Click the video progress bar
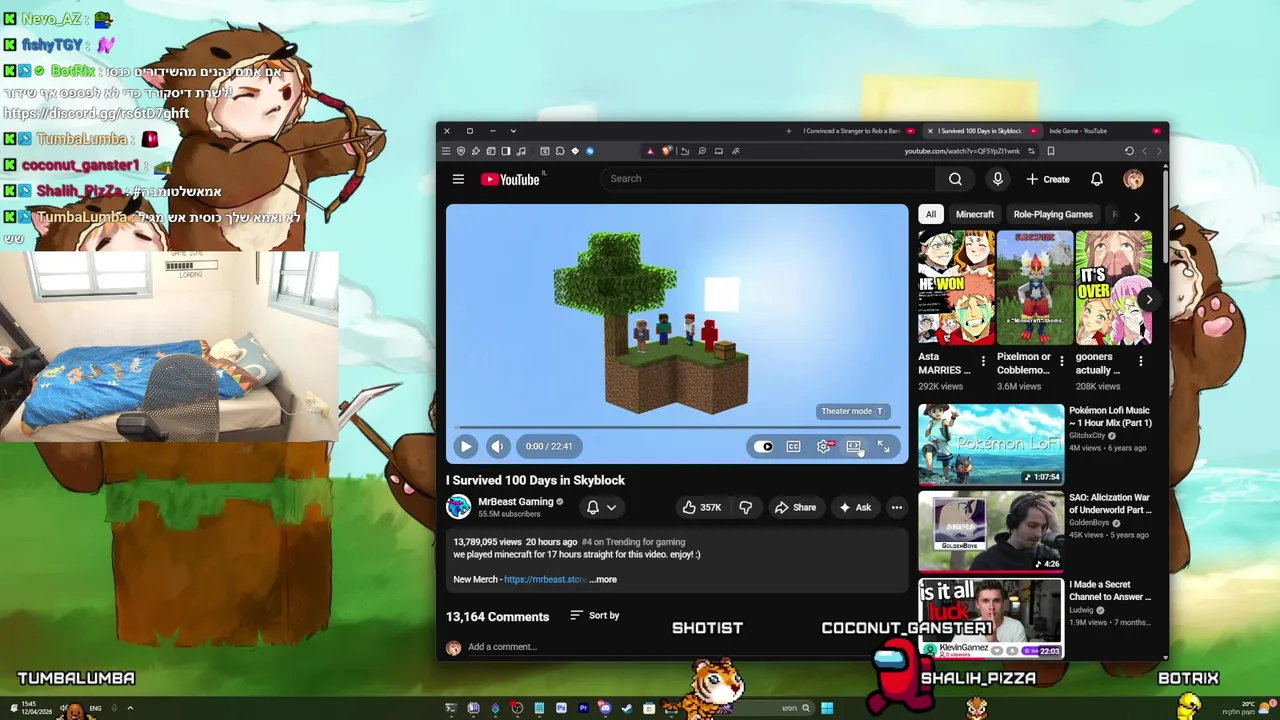Screen dimensions: 1280x720 pos(677,427)
